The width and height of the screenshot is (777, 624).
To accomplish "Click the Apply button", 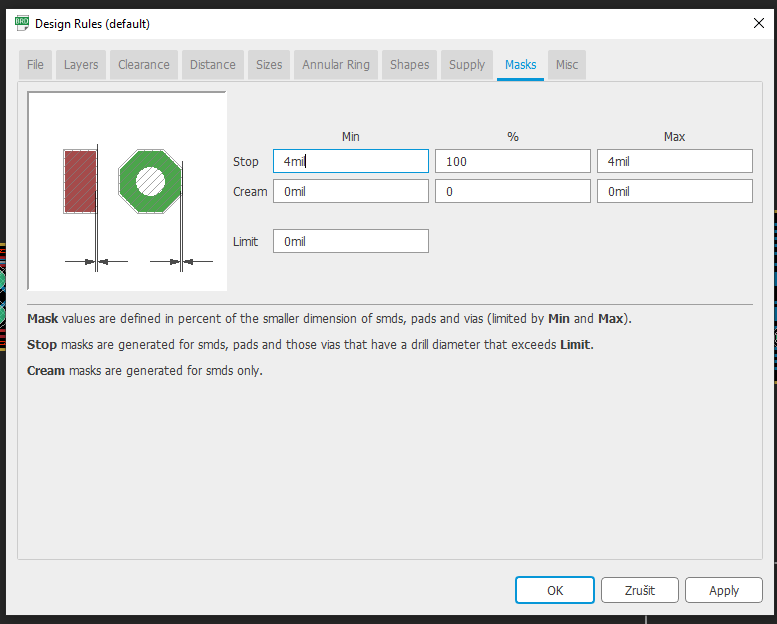I will (x=723, y=590).
